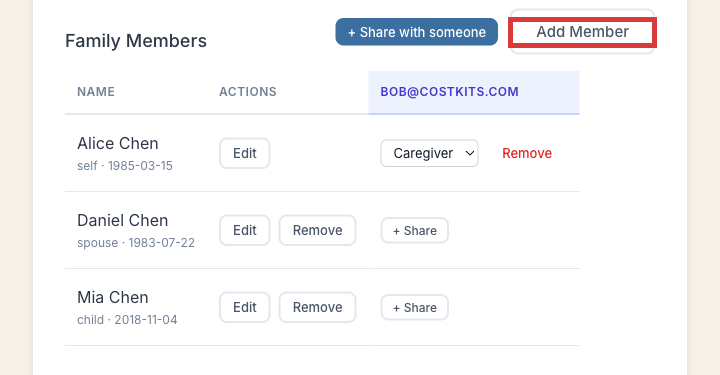Select the Mia Chen name text
The width and height of the screenshot is (720, 375).
(112, 298)
